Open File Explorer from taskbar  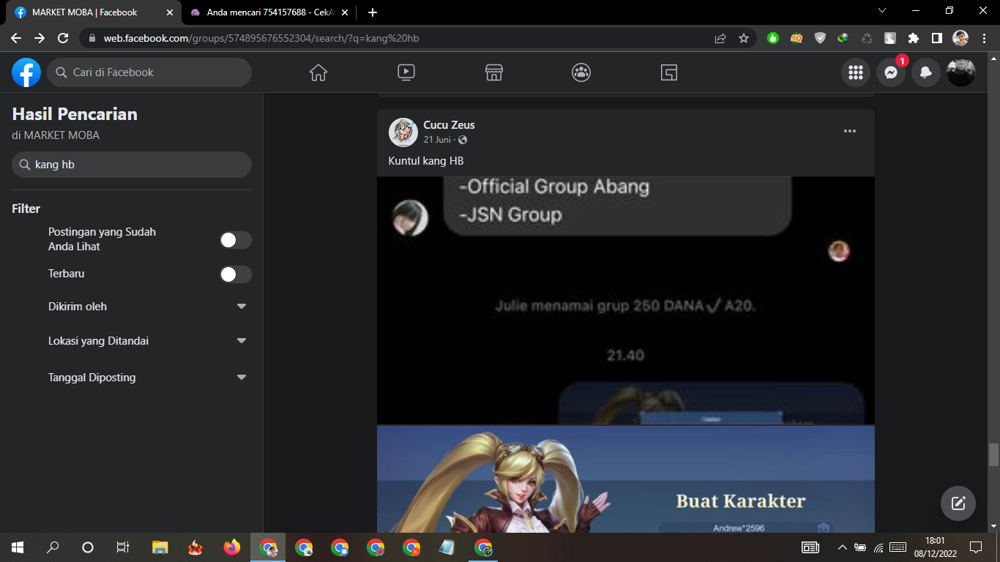click(x=159, y=547)
